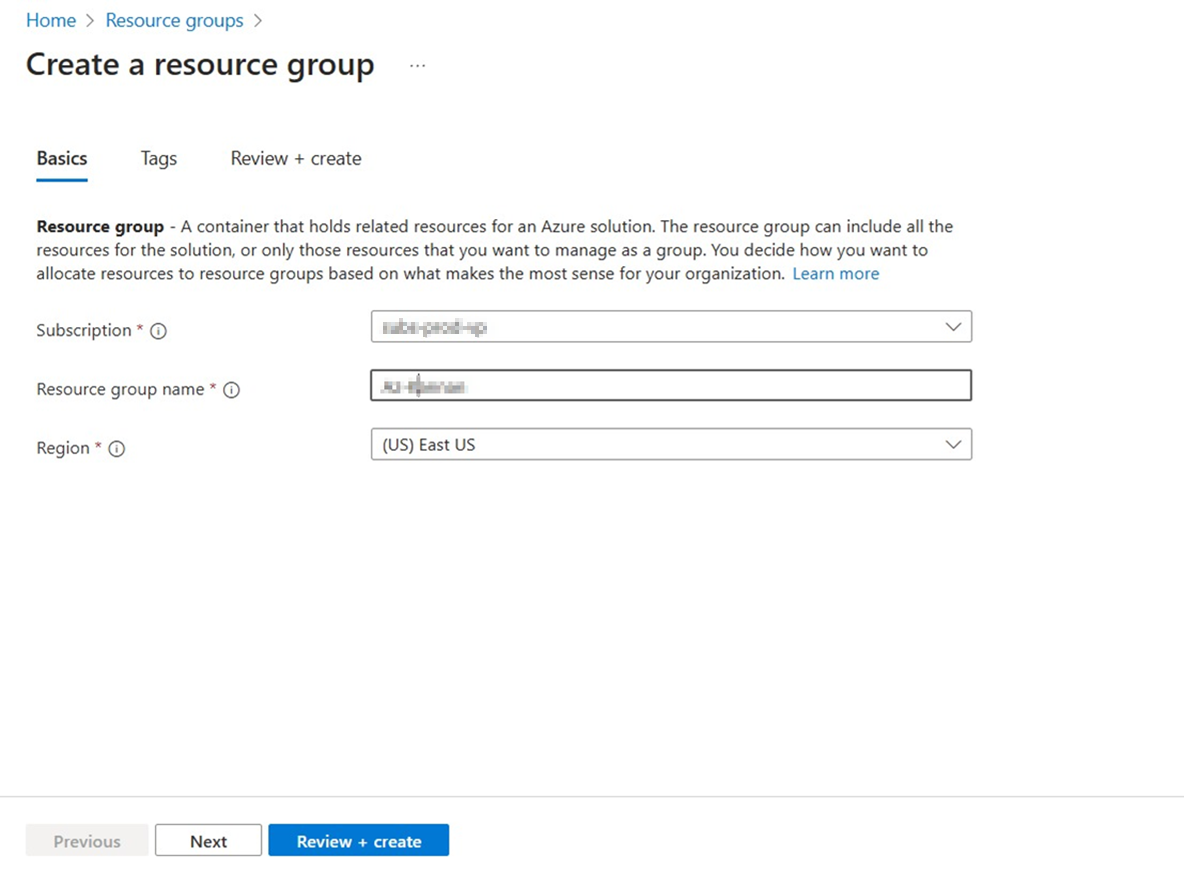
Task: Show Resource group name info icon
Action: pos(232,390)
